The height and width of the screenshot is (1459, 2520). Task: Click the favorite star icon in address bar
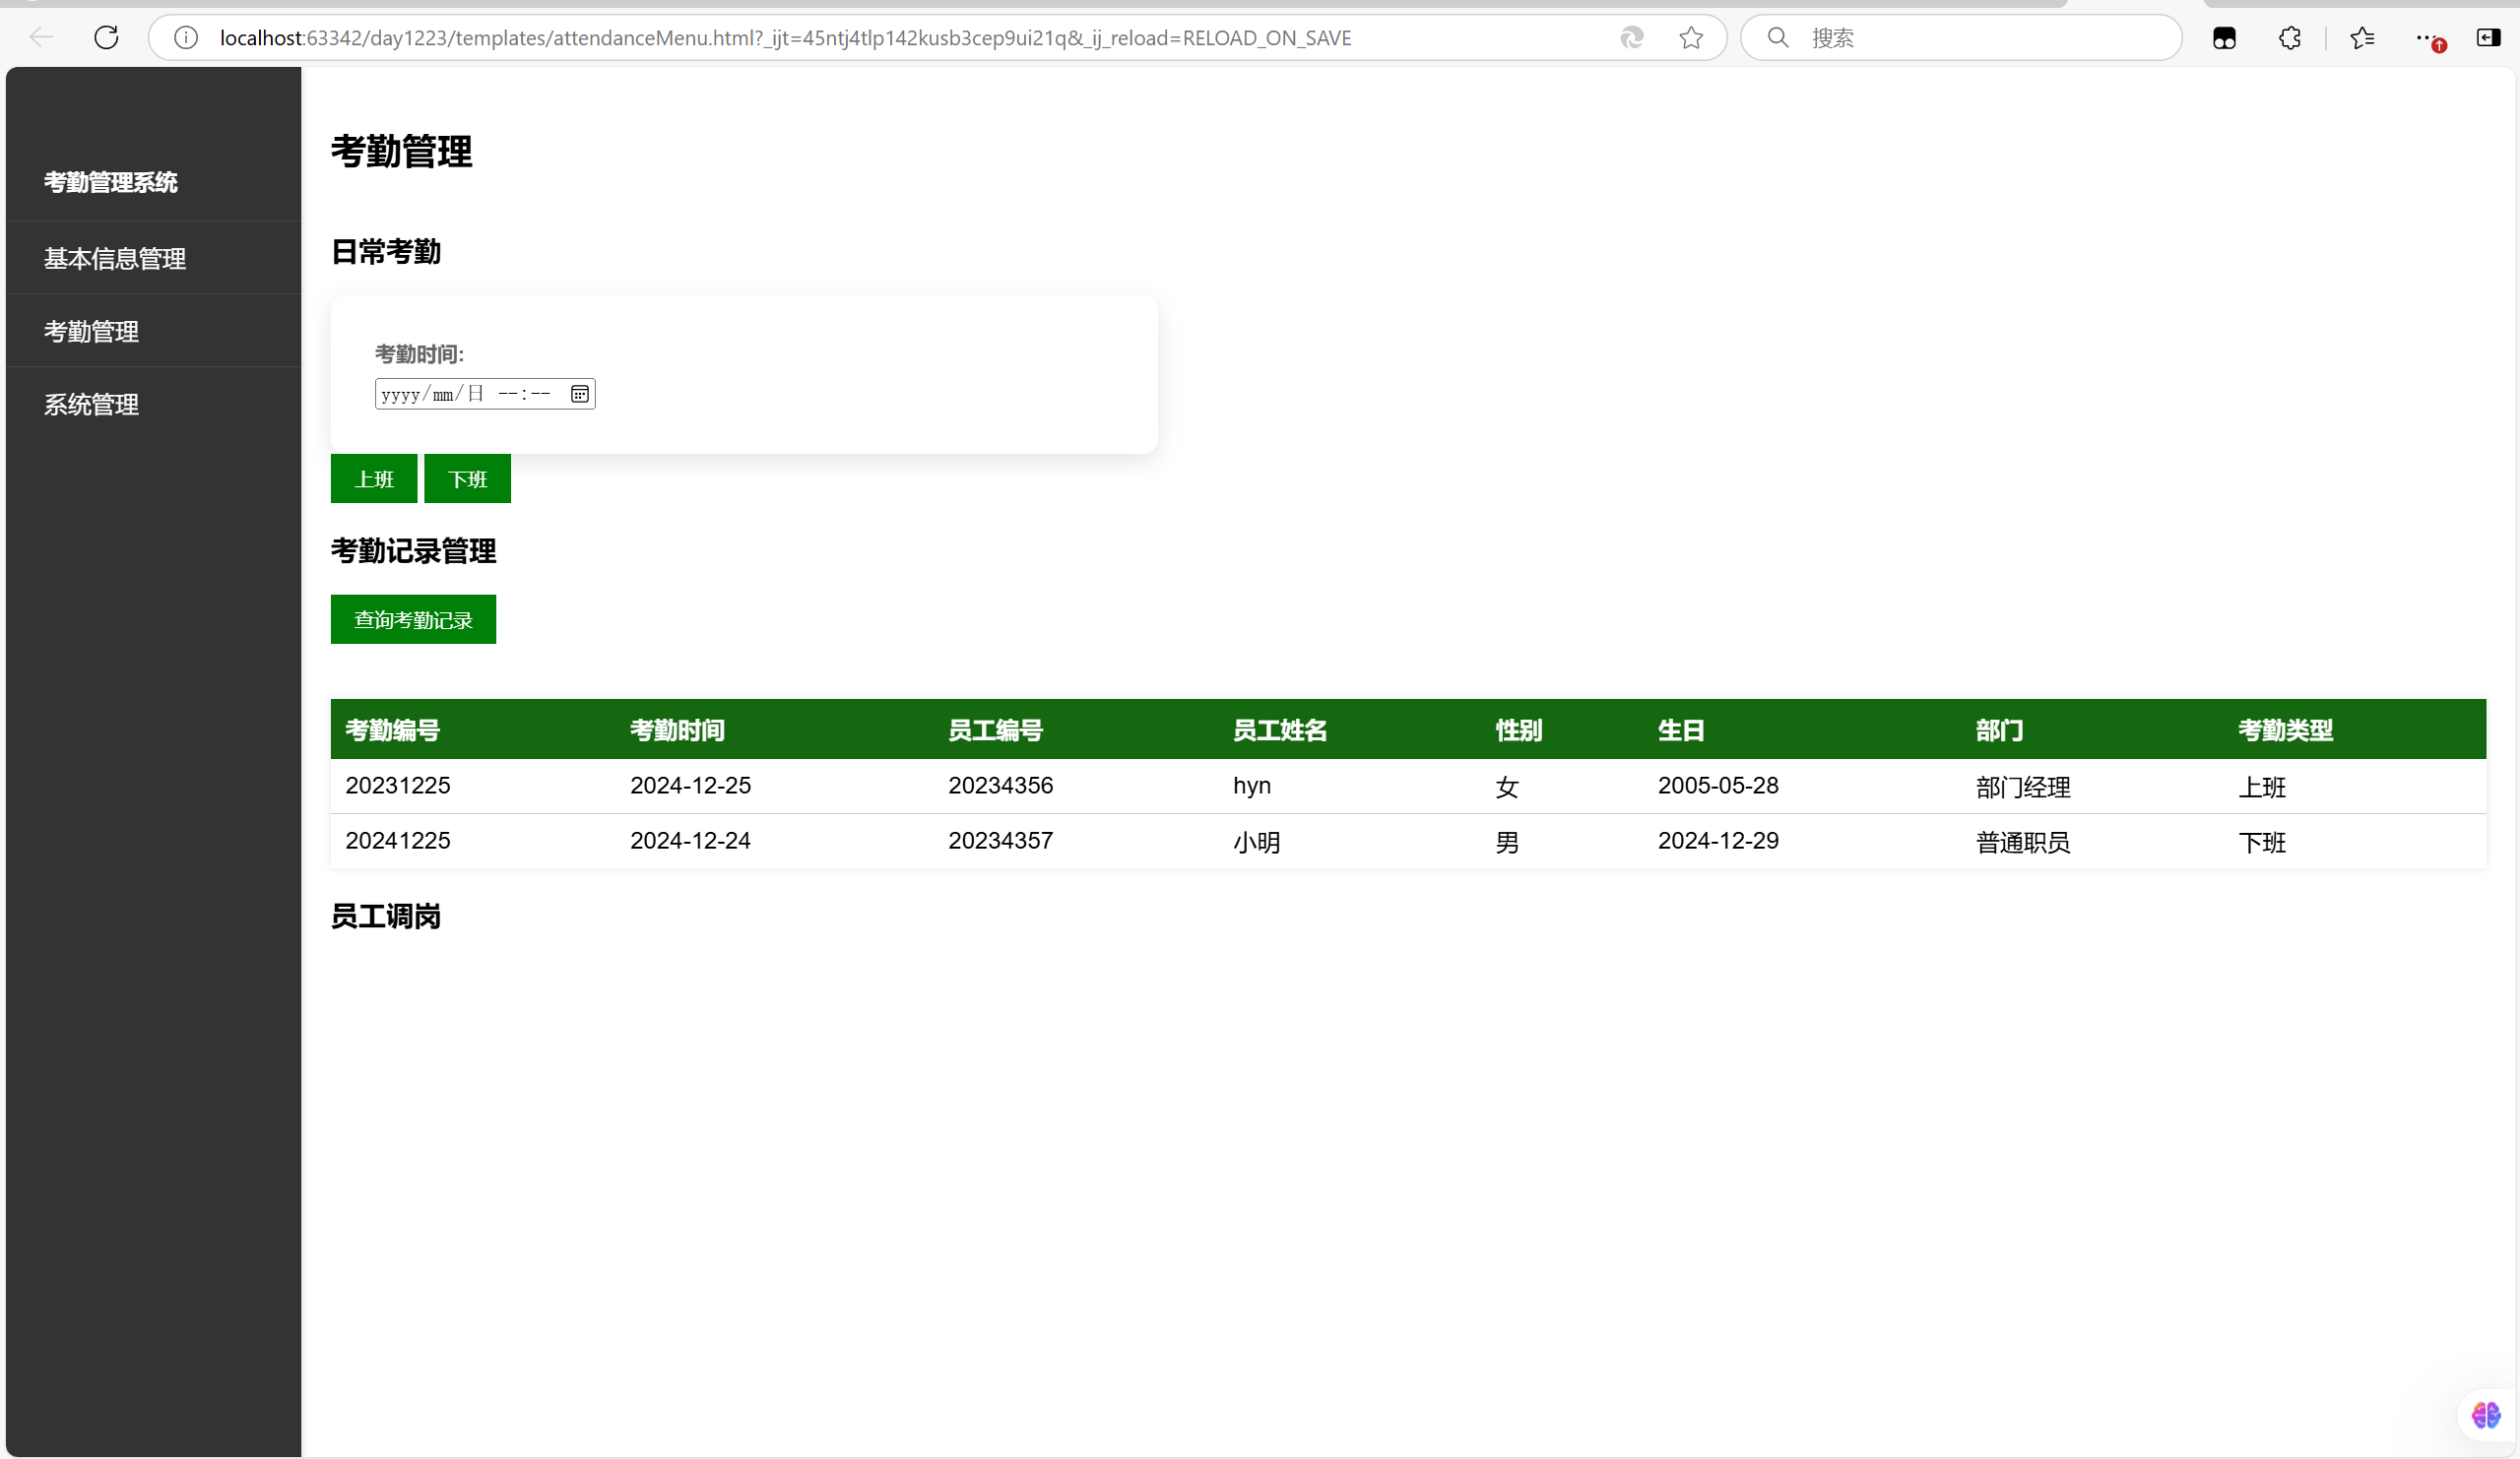pos(1691,38)
